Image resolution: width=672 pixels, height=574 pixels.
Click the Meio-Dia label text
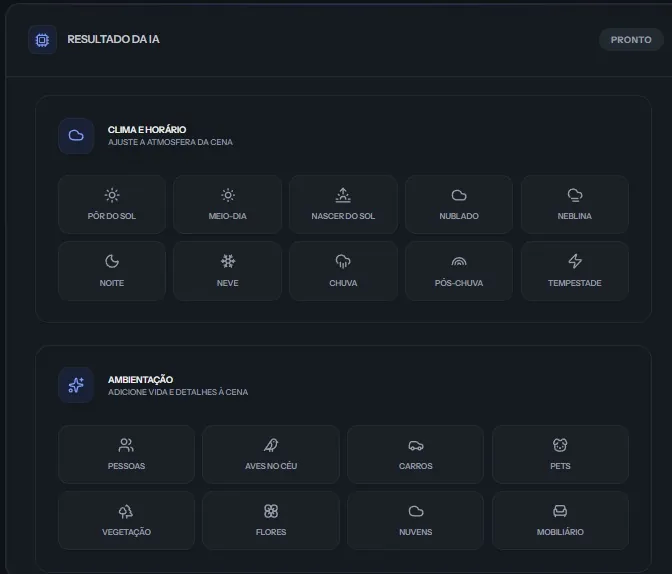point(228,216)
